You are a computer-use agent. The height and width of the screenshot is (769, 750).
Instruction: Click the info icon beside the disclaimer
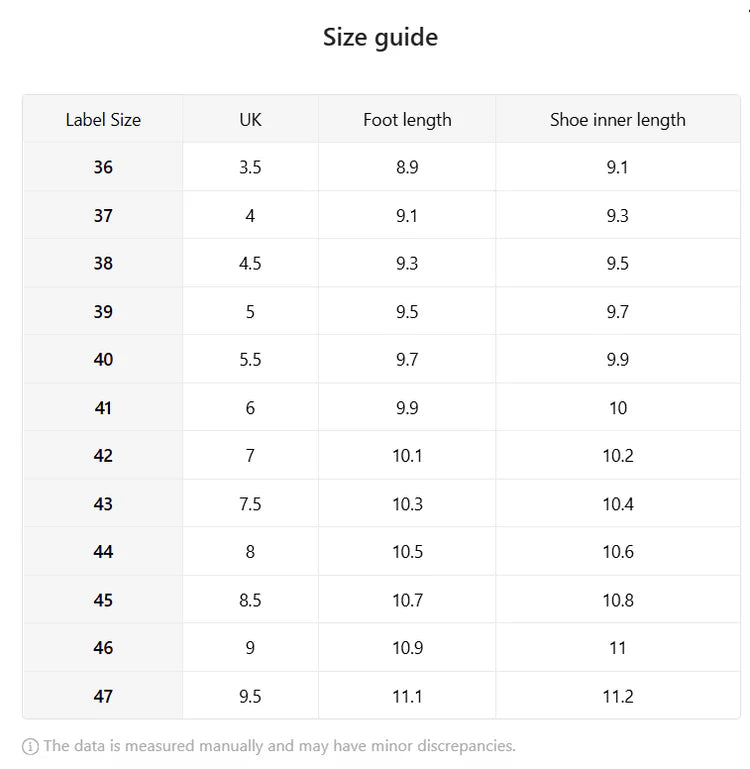[x=30, y=746]
